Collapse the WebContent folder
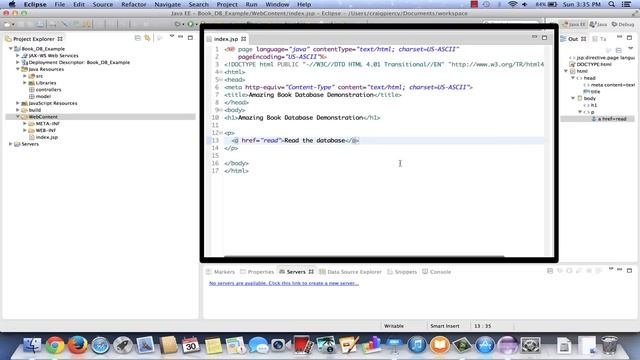This screenshot has height=360, width=640. click(x=18, y=117)
